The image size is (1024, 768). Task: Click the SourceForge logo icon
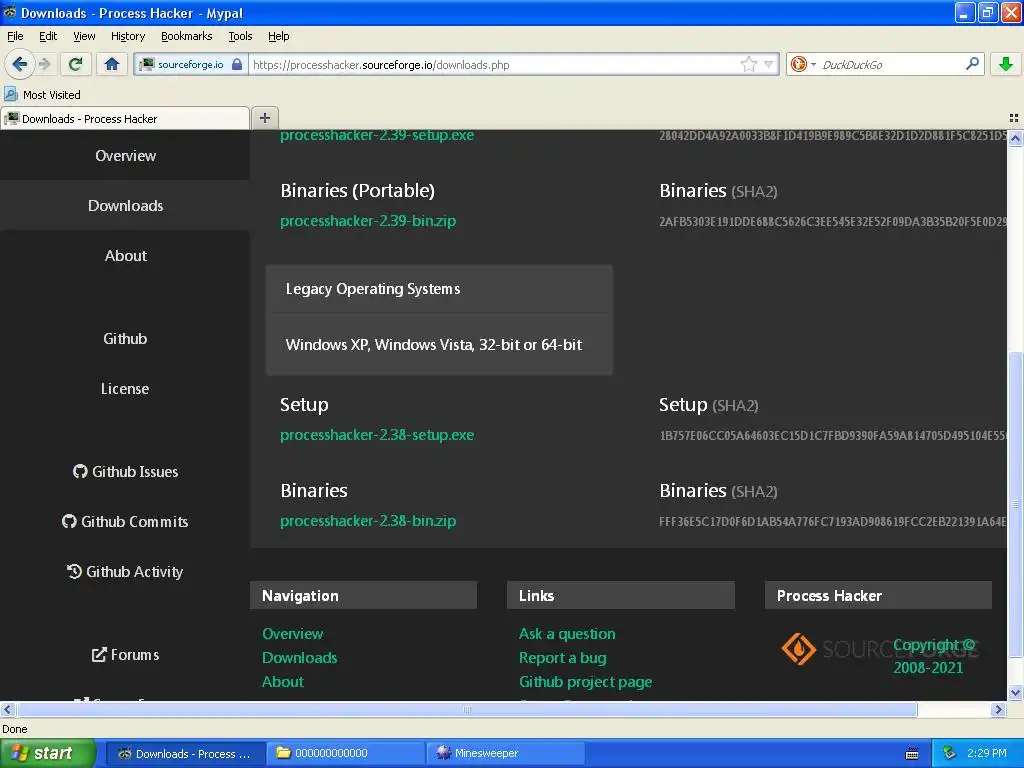[x=799, y=648]
